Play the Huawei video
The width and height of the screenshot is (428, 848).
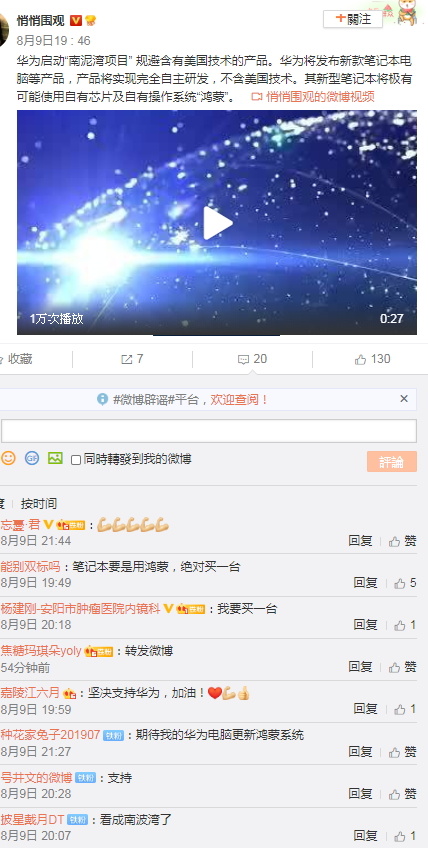(218, 223)
